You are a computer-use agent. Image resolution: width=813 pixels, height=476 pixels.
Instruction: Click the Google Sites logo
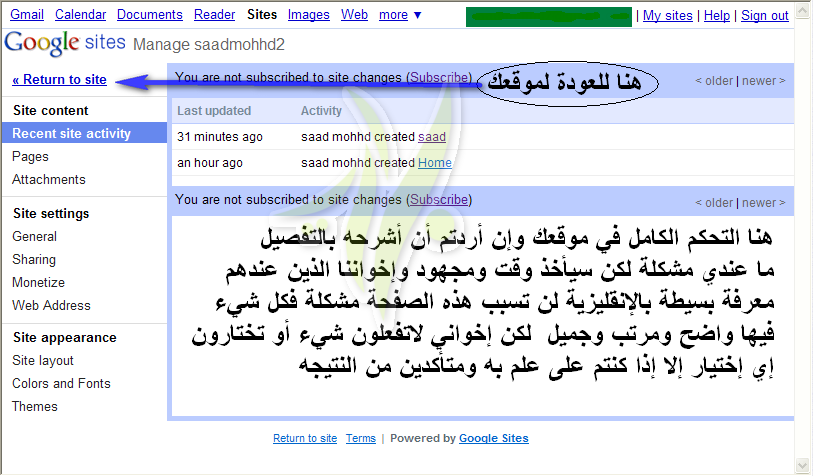pyautogui.click(x=65, y=43)
